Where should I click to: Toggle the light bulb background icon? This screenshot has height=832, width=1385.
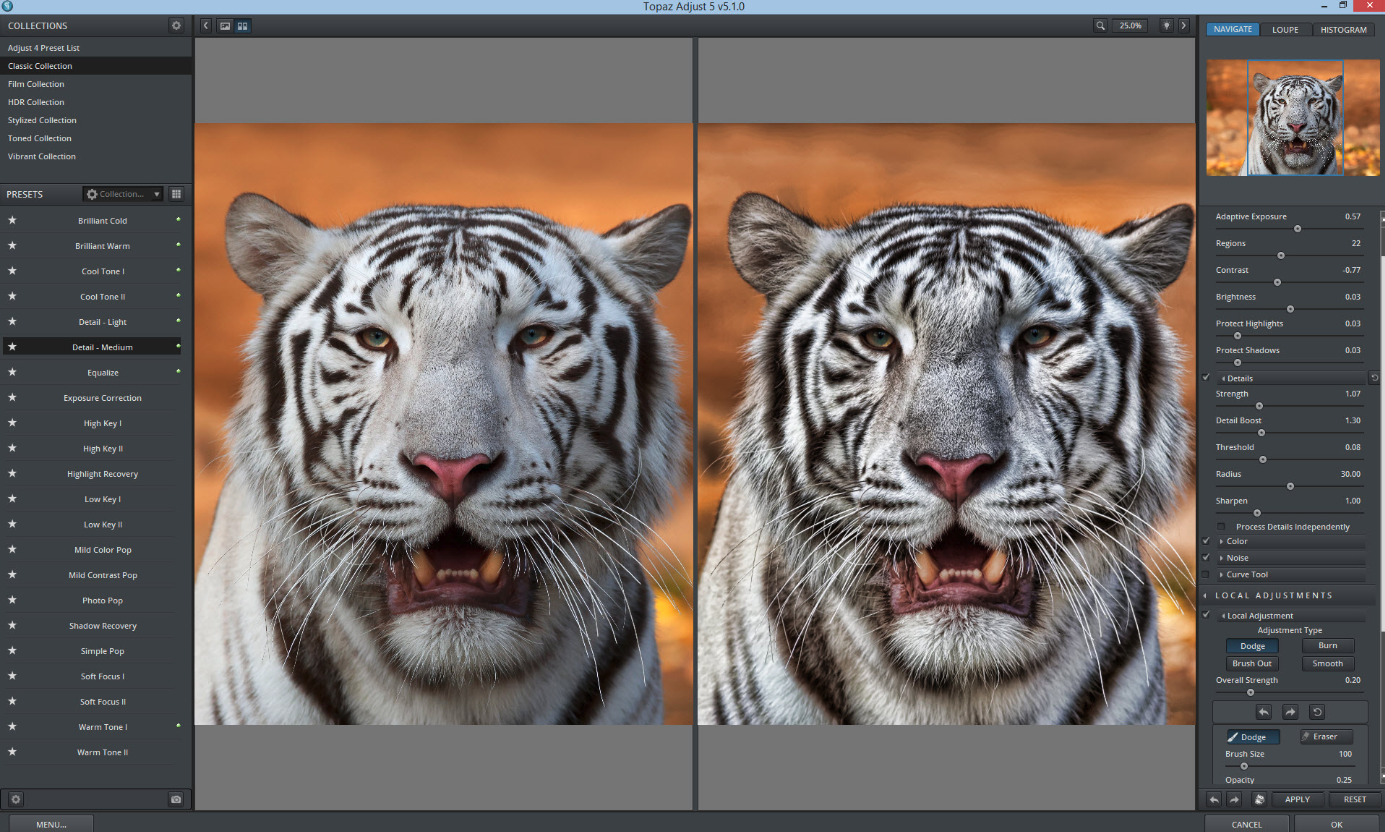tap(1166, 26)
